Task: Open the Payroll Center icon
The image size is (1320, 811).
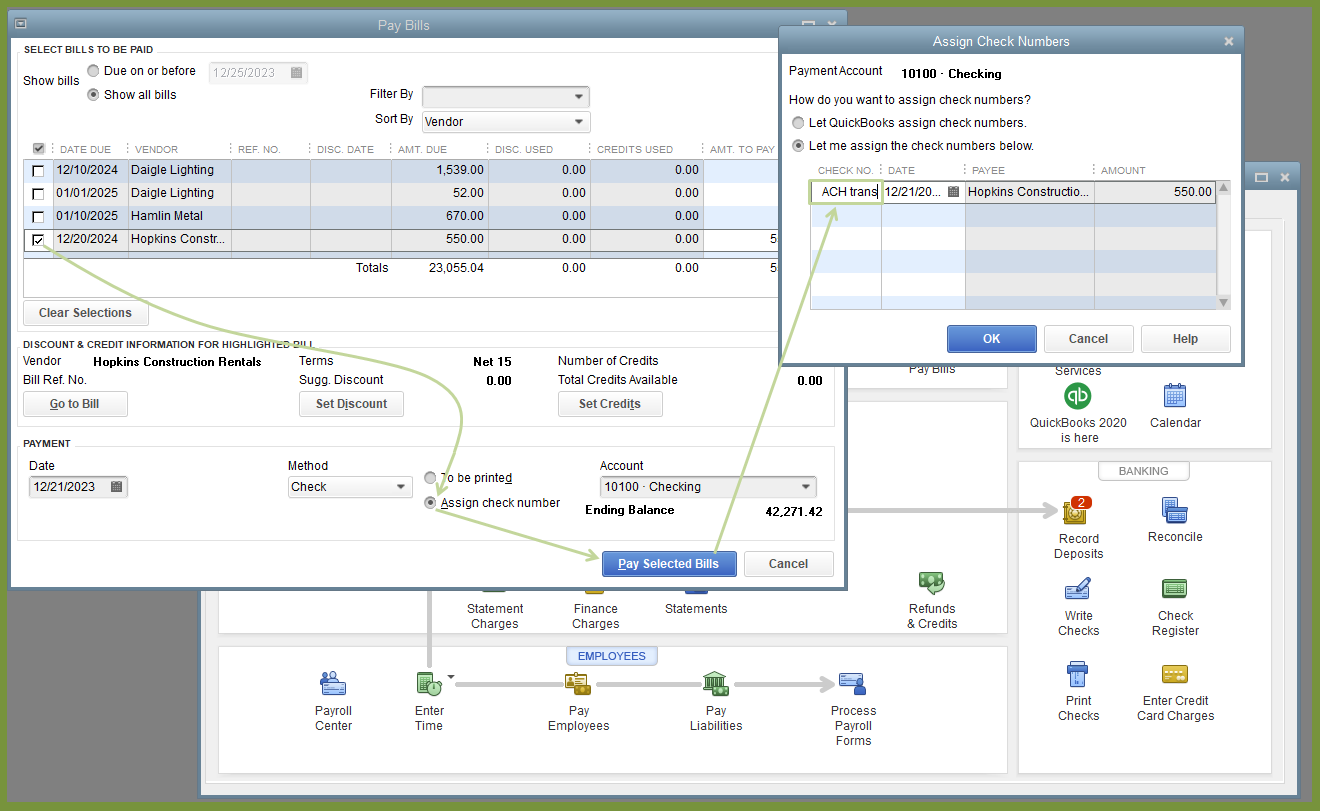Action: pos(333,684)
